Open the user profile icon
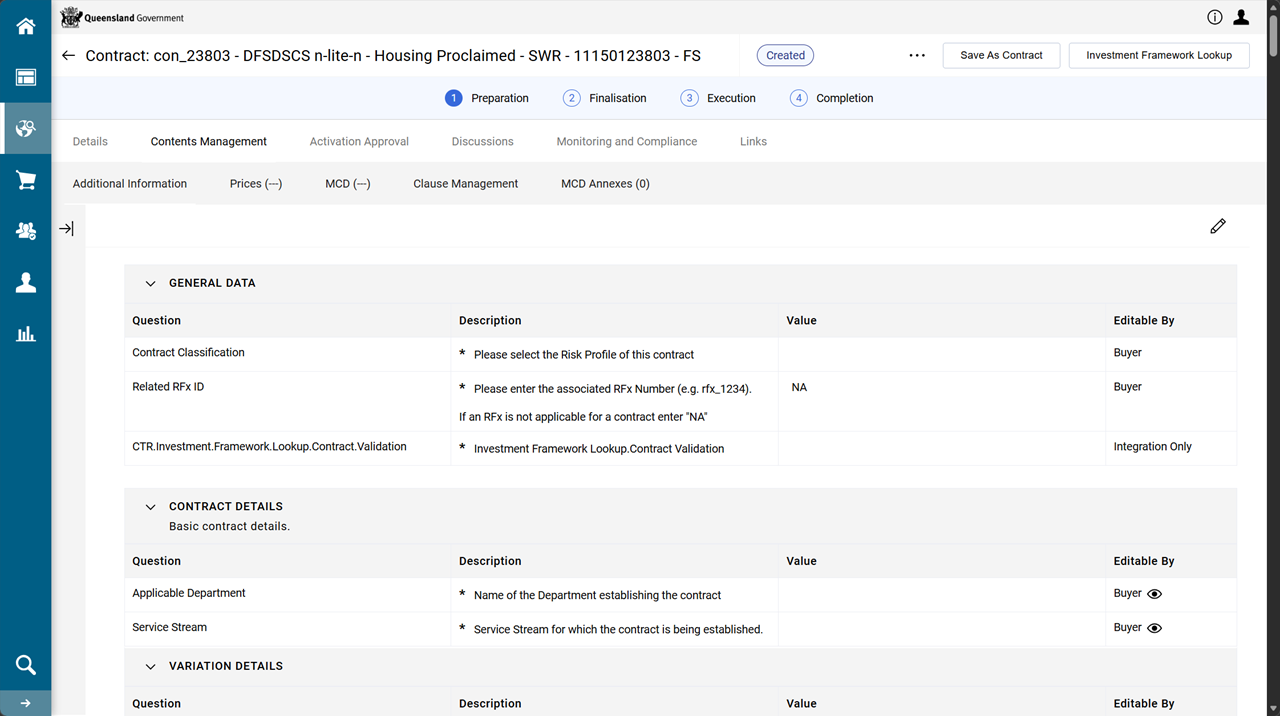1280x716 pixels. [1241, 17]
